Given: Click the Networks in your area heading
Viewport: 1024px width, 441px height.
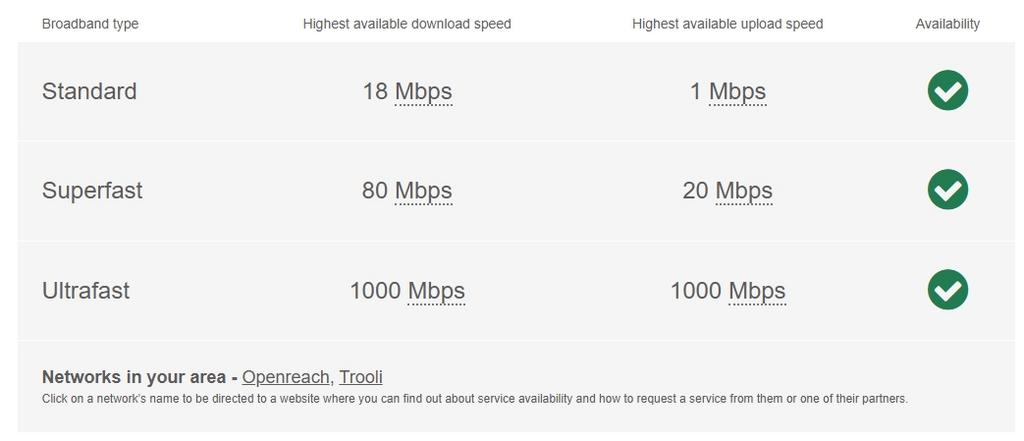Looking at the screenshot, I should point(134,377).
